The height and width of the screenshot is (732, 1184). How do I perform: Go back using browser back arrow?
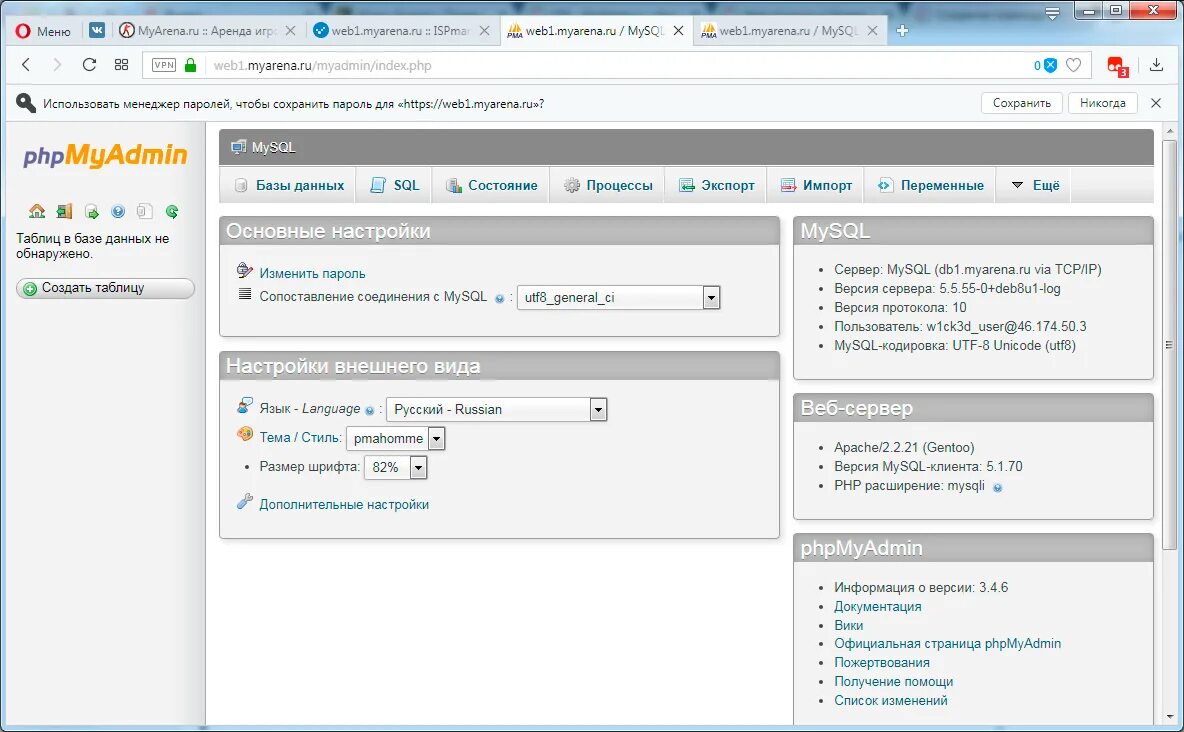tap(26, 65)
